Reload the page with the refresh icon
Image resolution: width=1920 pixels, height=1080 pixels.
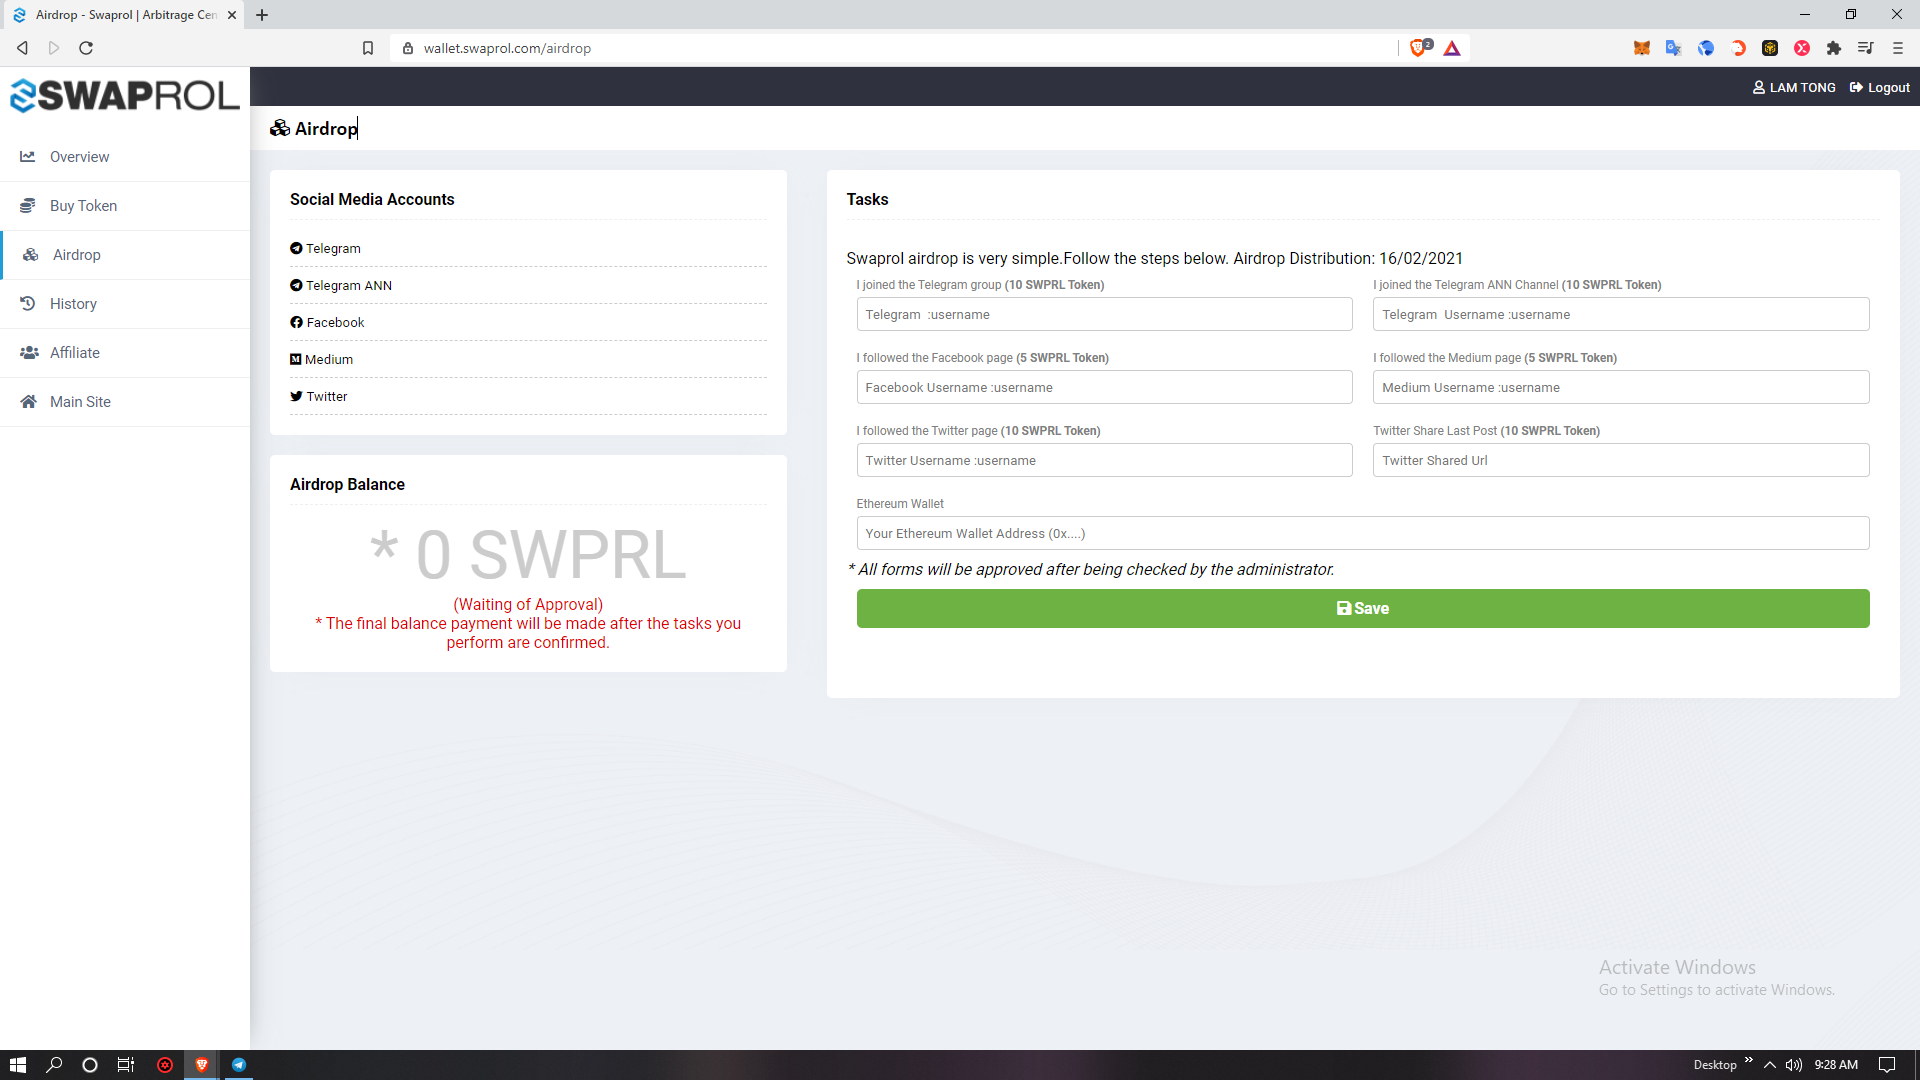86,48
